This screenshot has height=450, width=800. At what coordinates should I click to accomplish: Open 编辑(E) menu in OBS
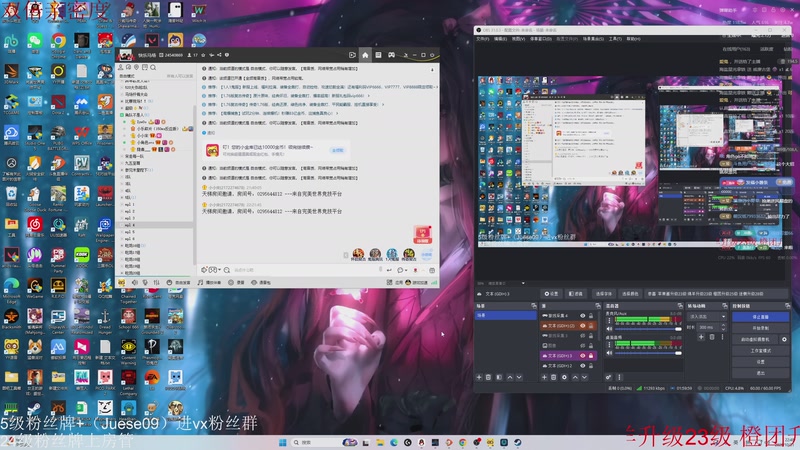point(500,39)
